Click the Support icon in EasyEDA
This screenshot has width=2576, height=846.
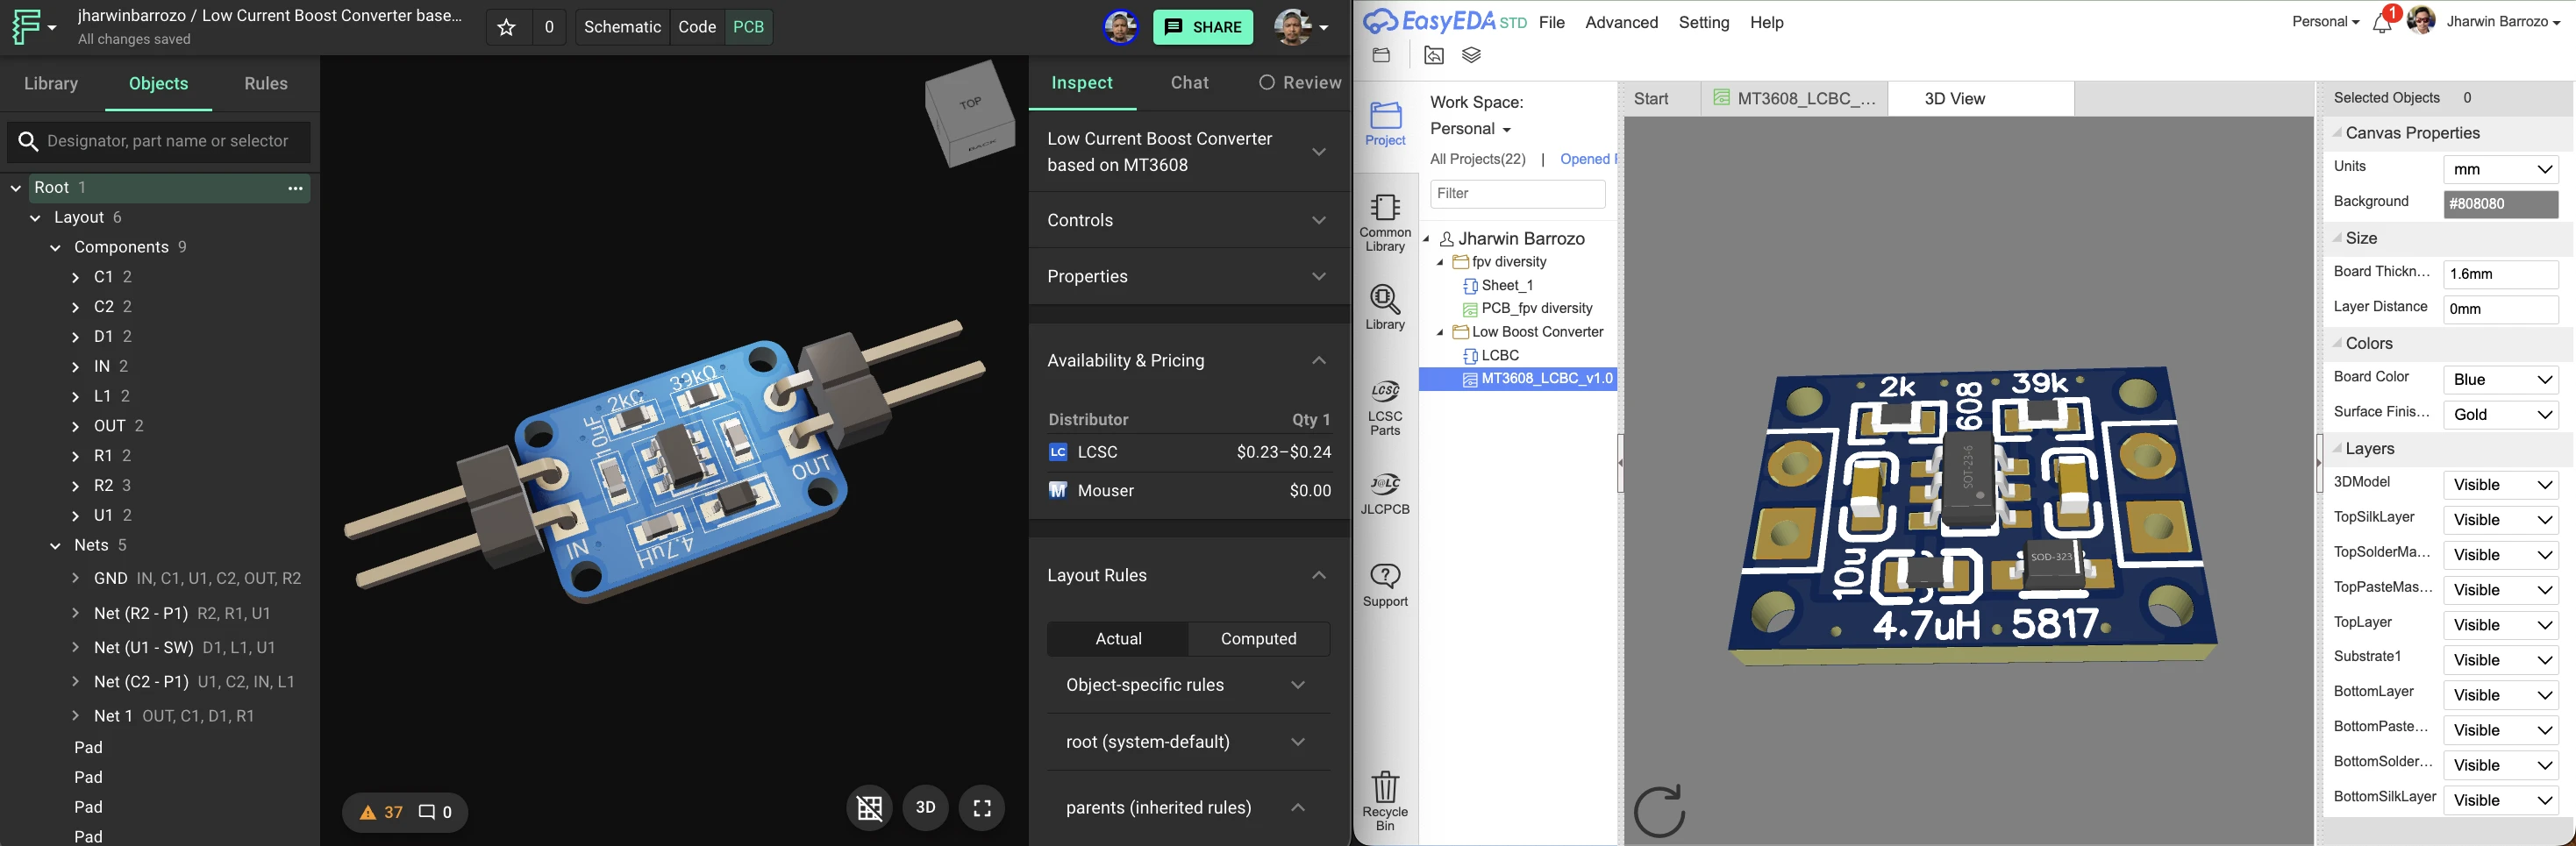coord(1385,582)
